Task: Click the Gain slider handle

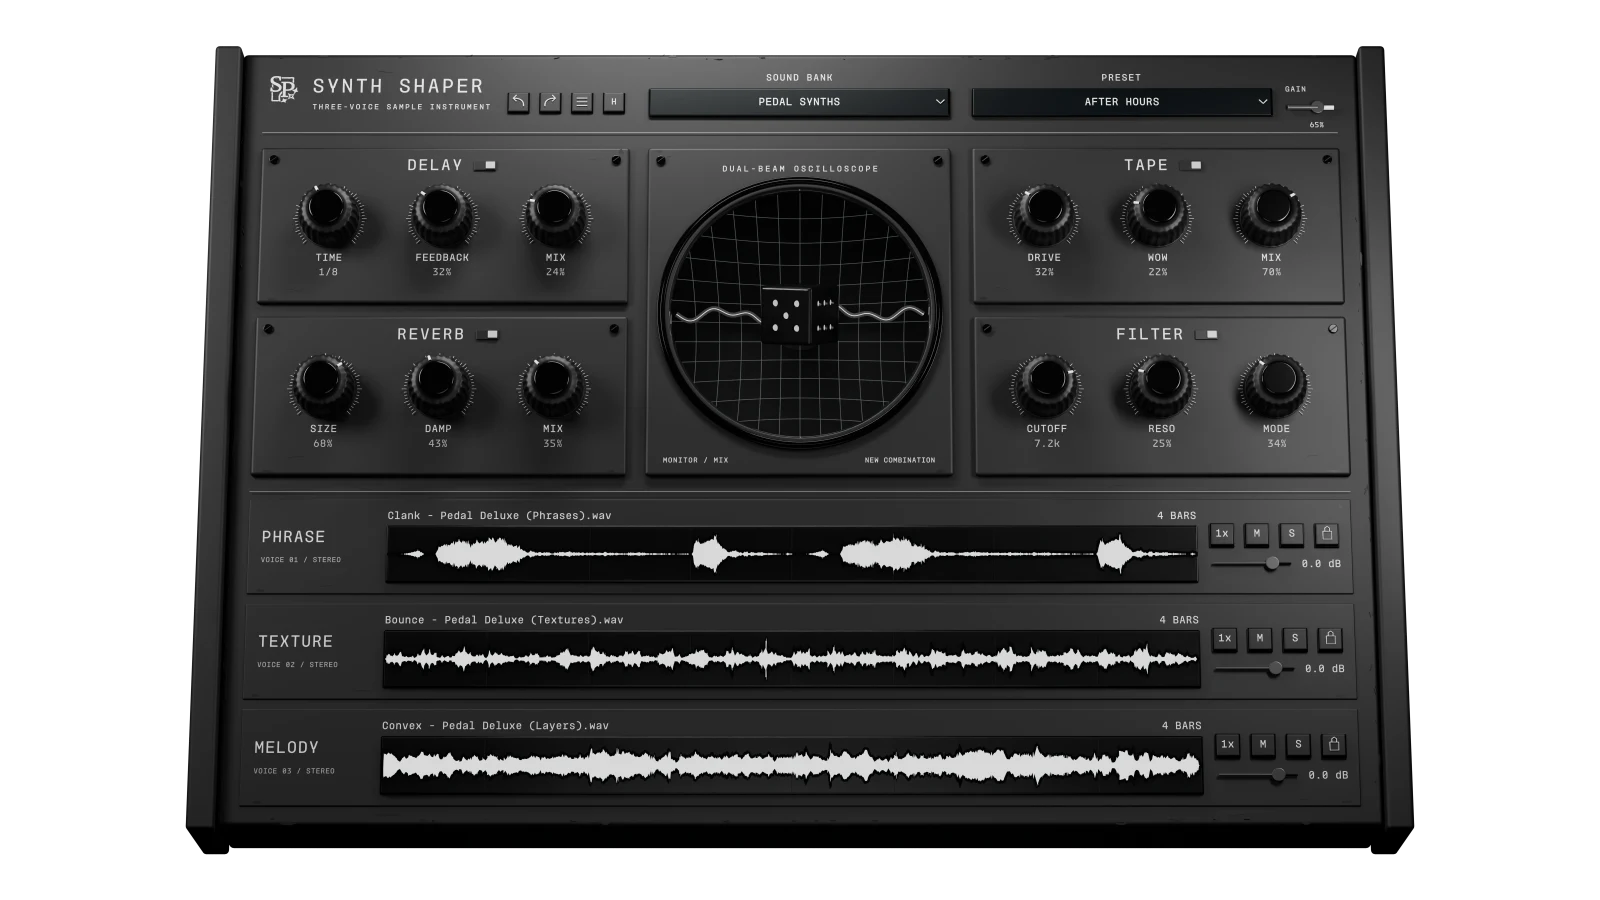Action: point(1317,107)
